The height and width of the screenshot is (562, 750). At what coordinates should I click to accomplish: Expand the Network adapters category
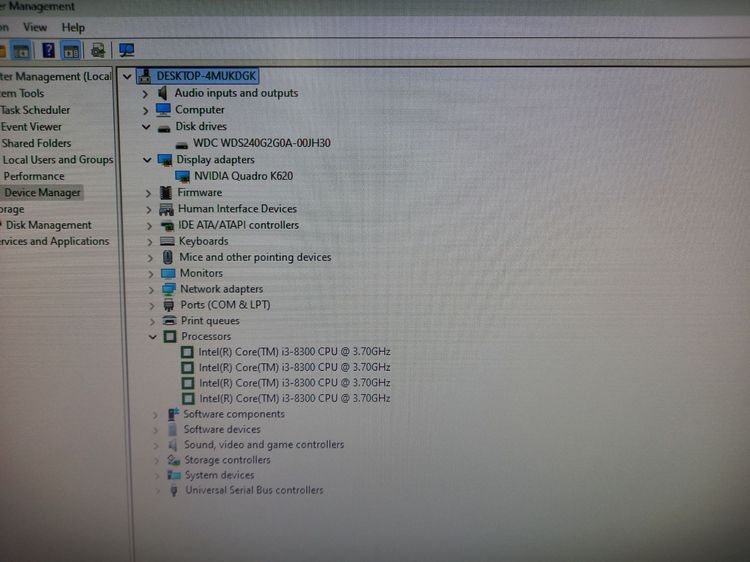point(151,290)
